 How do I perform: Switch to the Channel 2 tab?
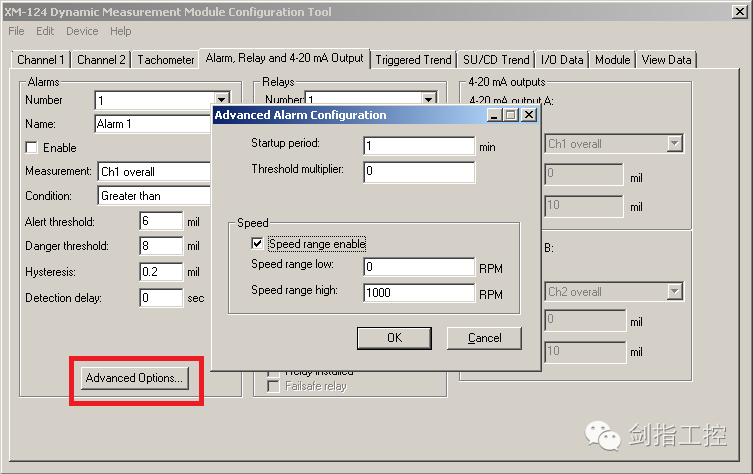tap(101, 60)
